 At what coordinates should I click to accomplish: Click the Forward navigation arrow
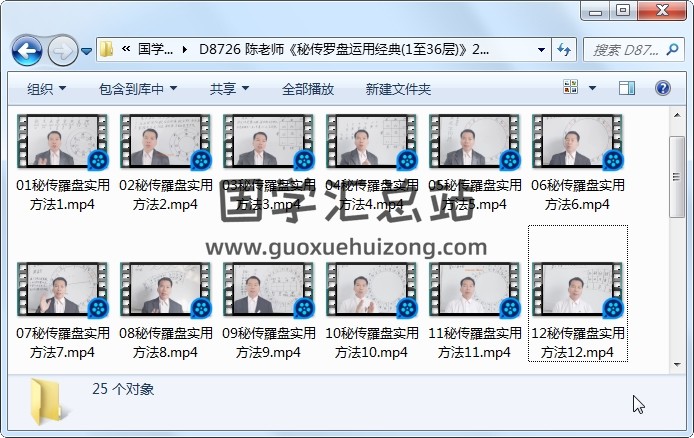point(62,49)
